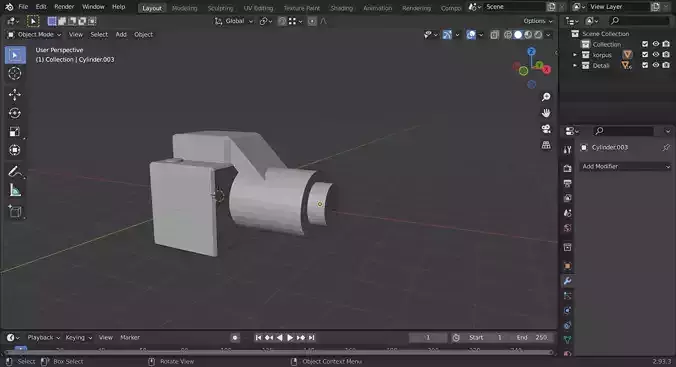Activate the Annotate tool

pos(15,172)
